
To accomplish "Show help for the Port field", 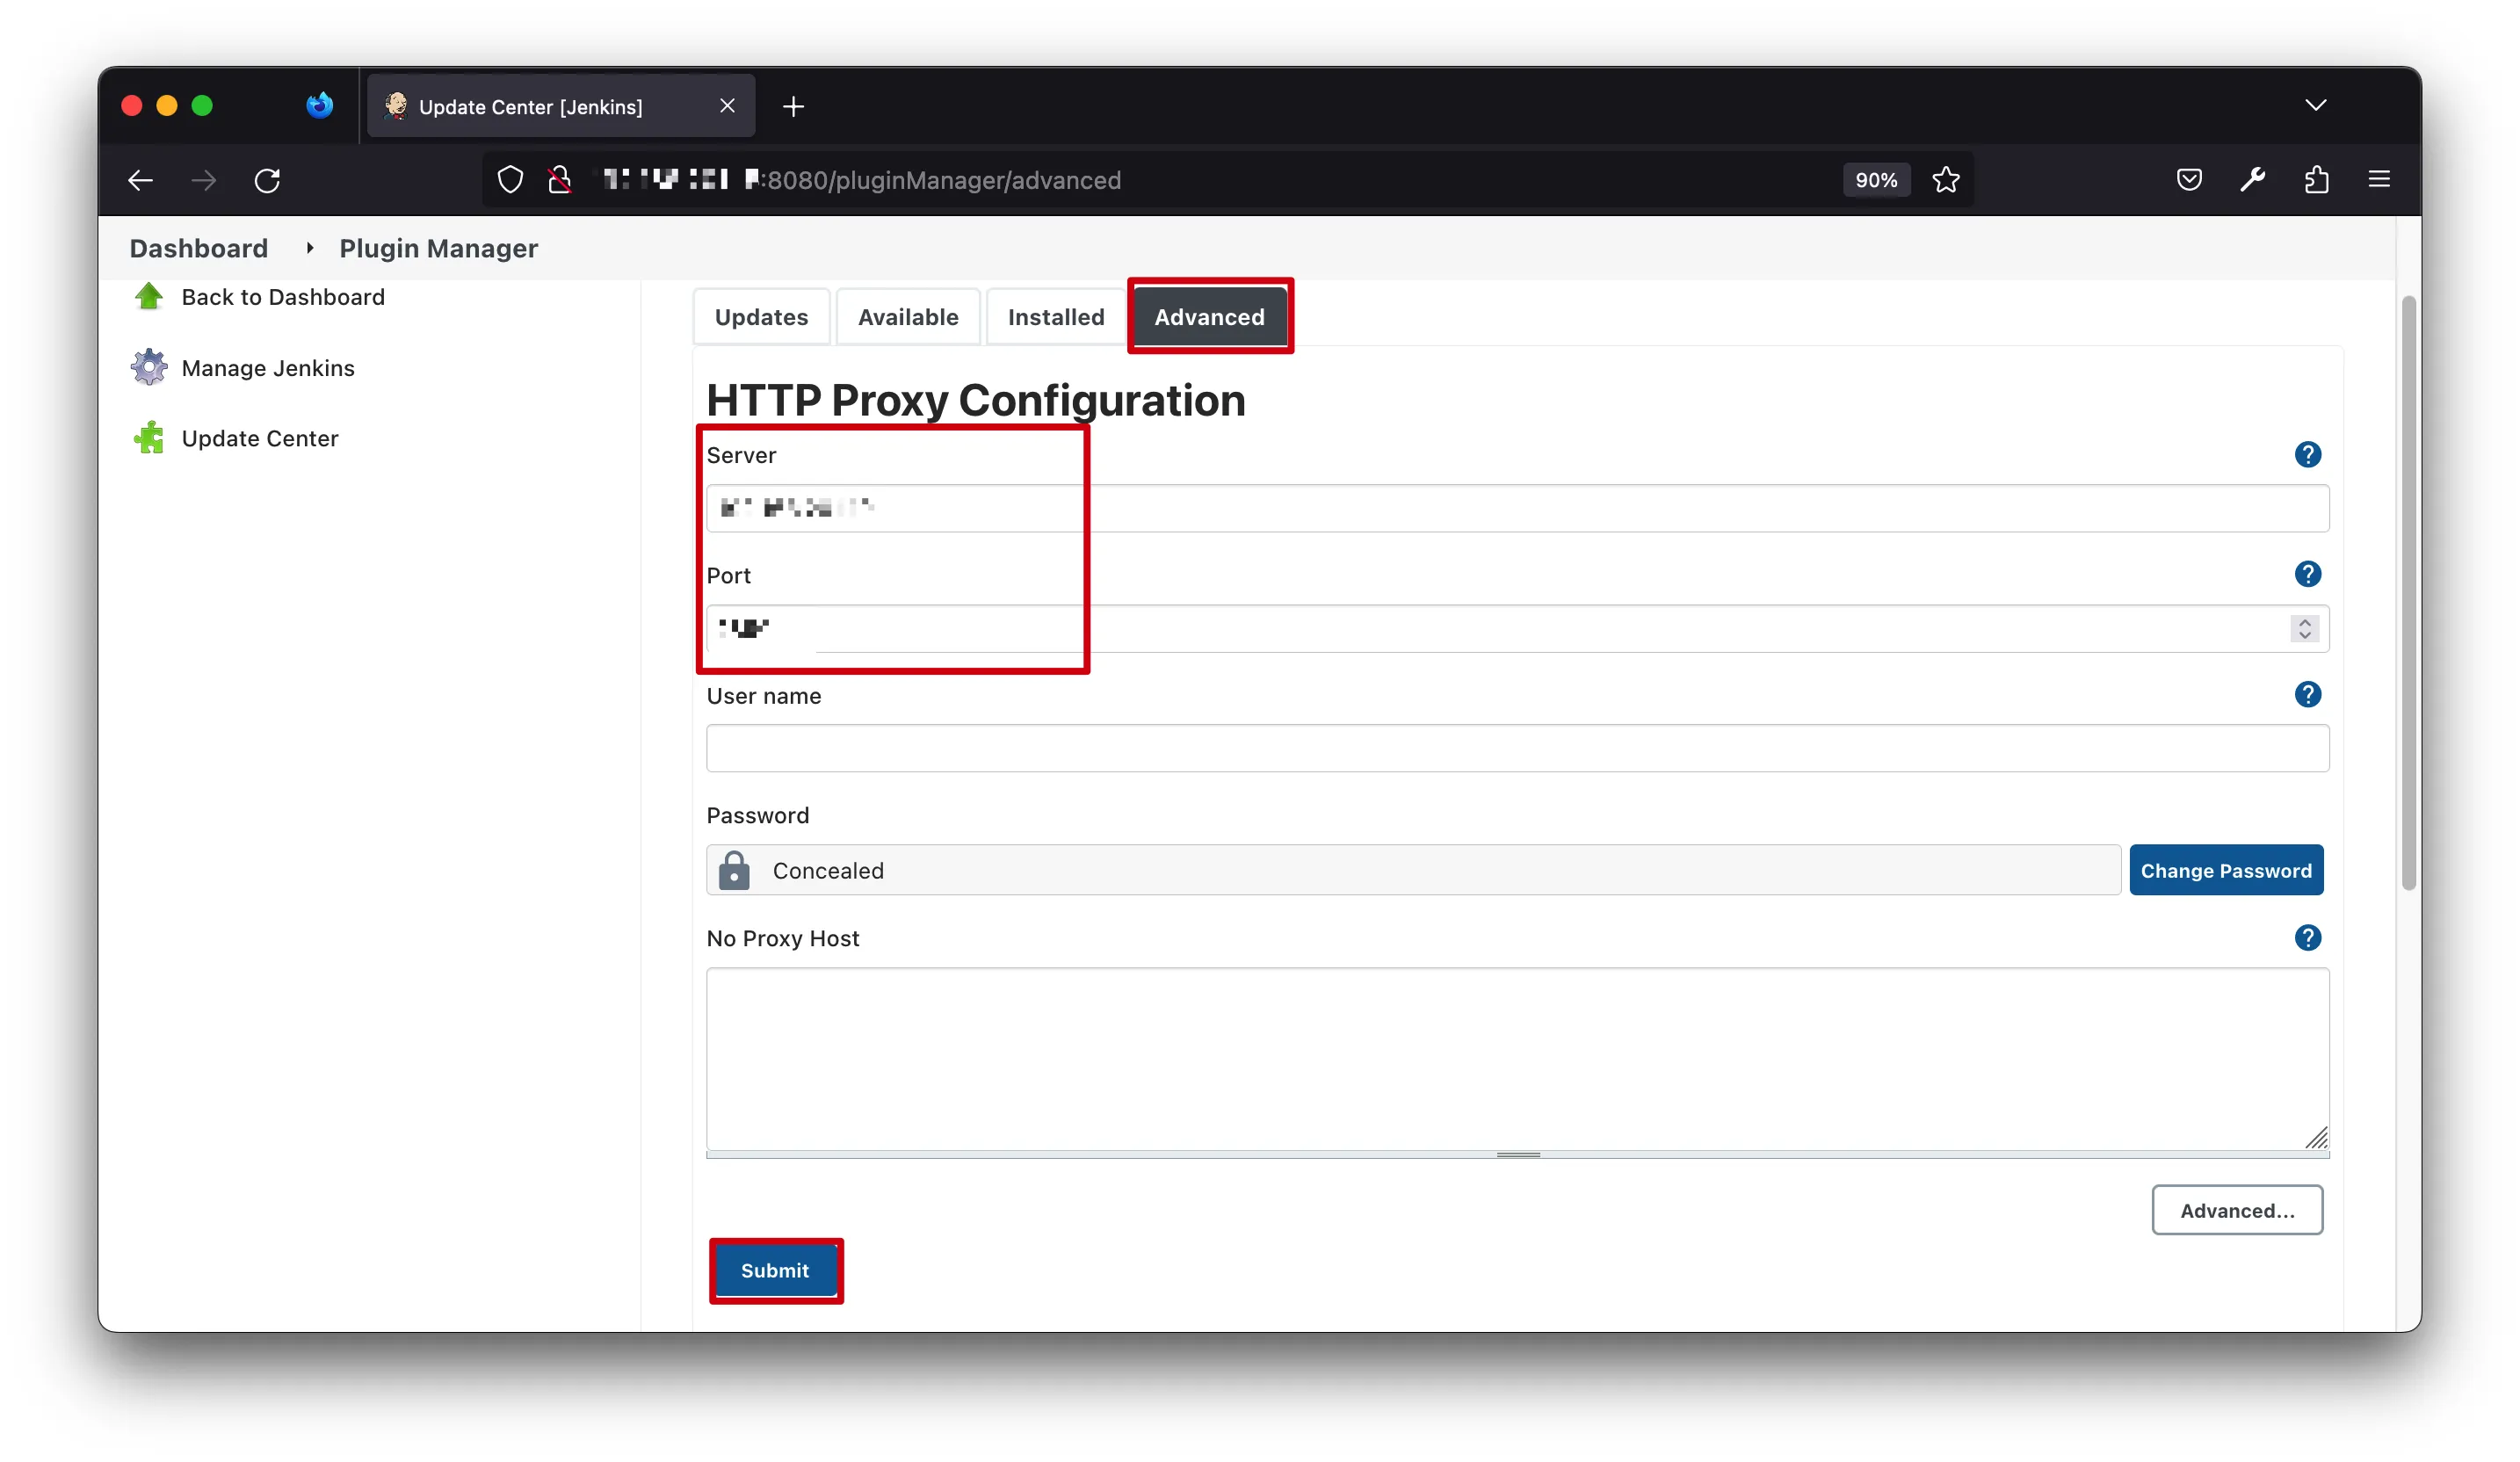I will (x=2307, y=574).
